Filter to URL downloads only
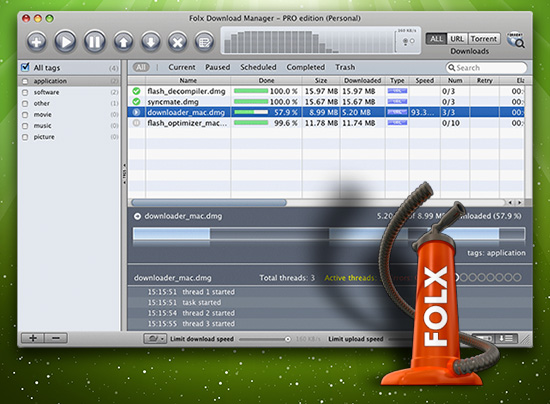550x404 pixels. 457,39
